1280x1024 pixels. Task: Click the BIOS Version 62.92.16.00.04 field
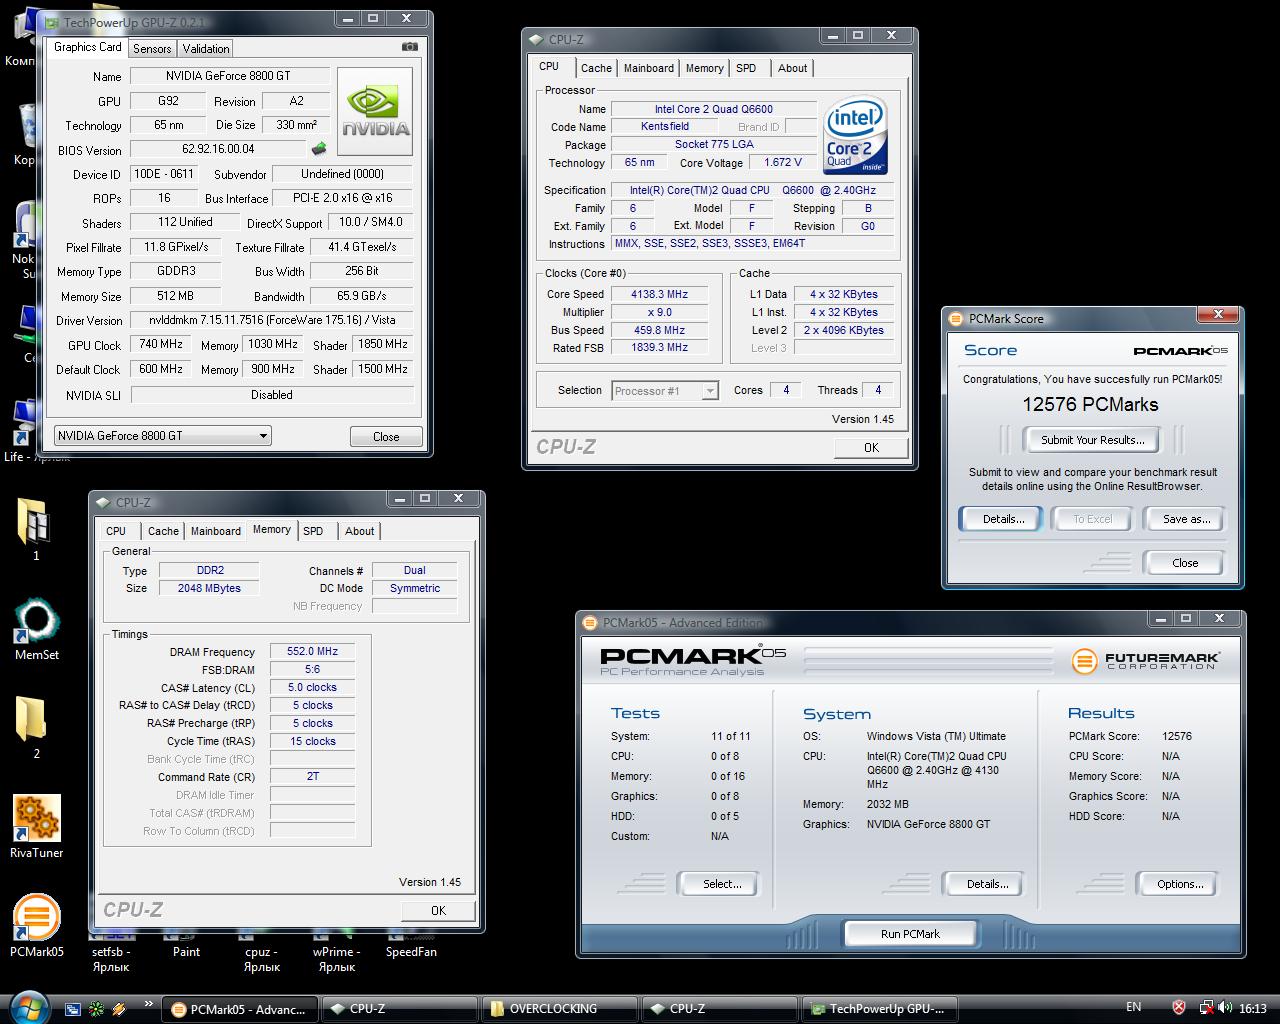point(218,149)
